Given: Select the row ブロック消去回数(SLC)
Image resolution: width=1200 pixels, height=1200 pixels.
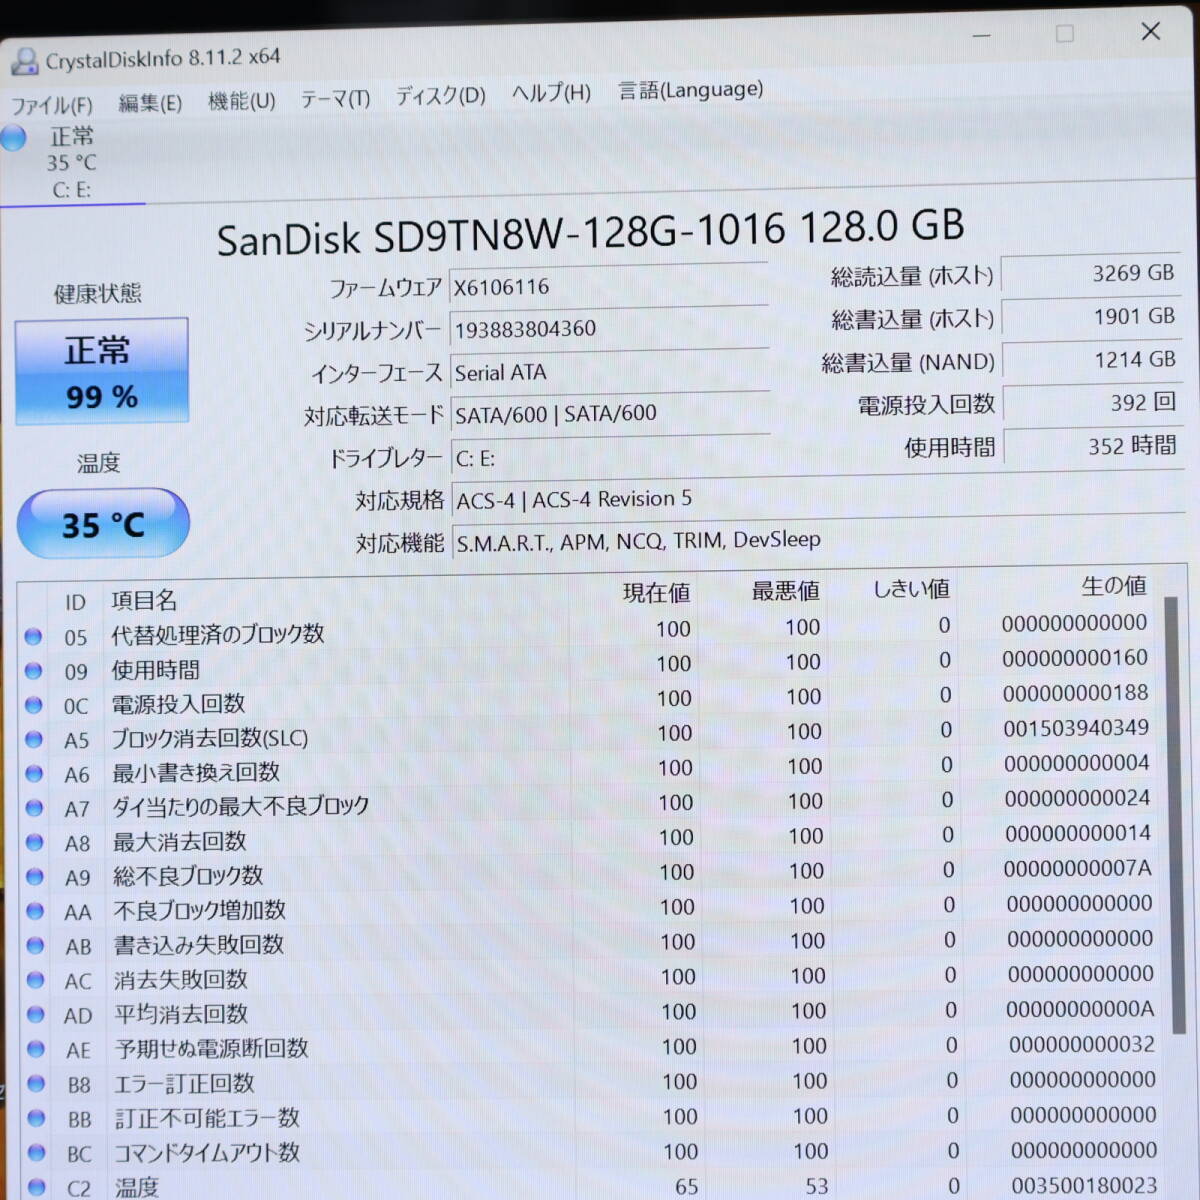Looking at the screenshot, I should coord(592,736).
